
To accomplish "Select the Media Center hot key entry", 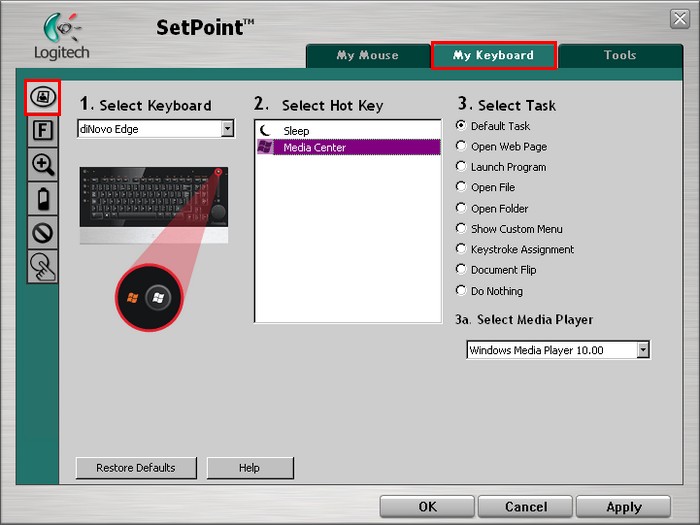I will coord(349,147).
